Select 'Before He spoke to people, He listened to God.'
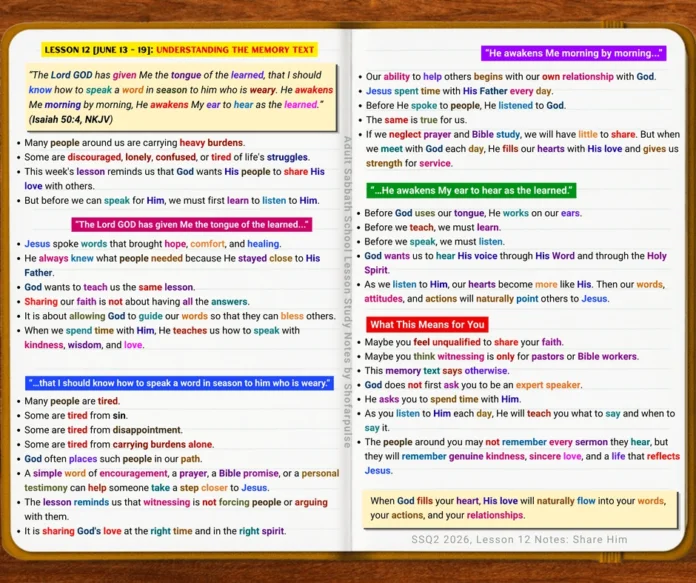 465,106
